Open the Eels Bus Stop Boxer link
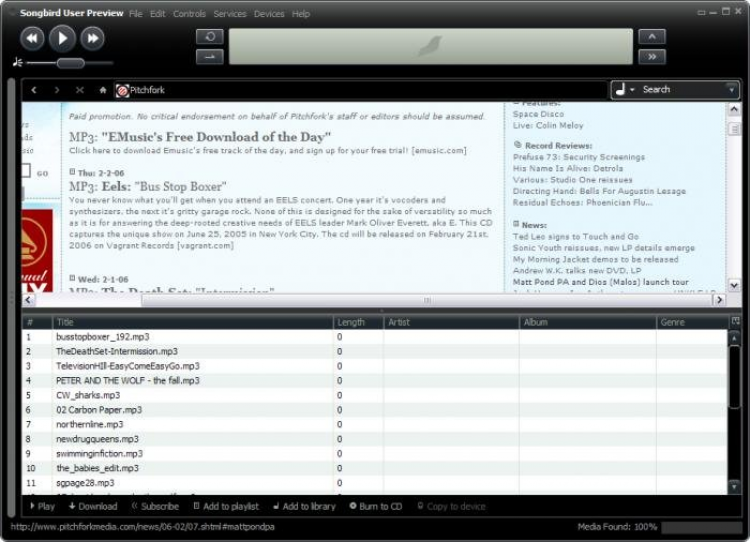The image size is (750, 542). (x=148, y=186)
